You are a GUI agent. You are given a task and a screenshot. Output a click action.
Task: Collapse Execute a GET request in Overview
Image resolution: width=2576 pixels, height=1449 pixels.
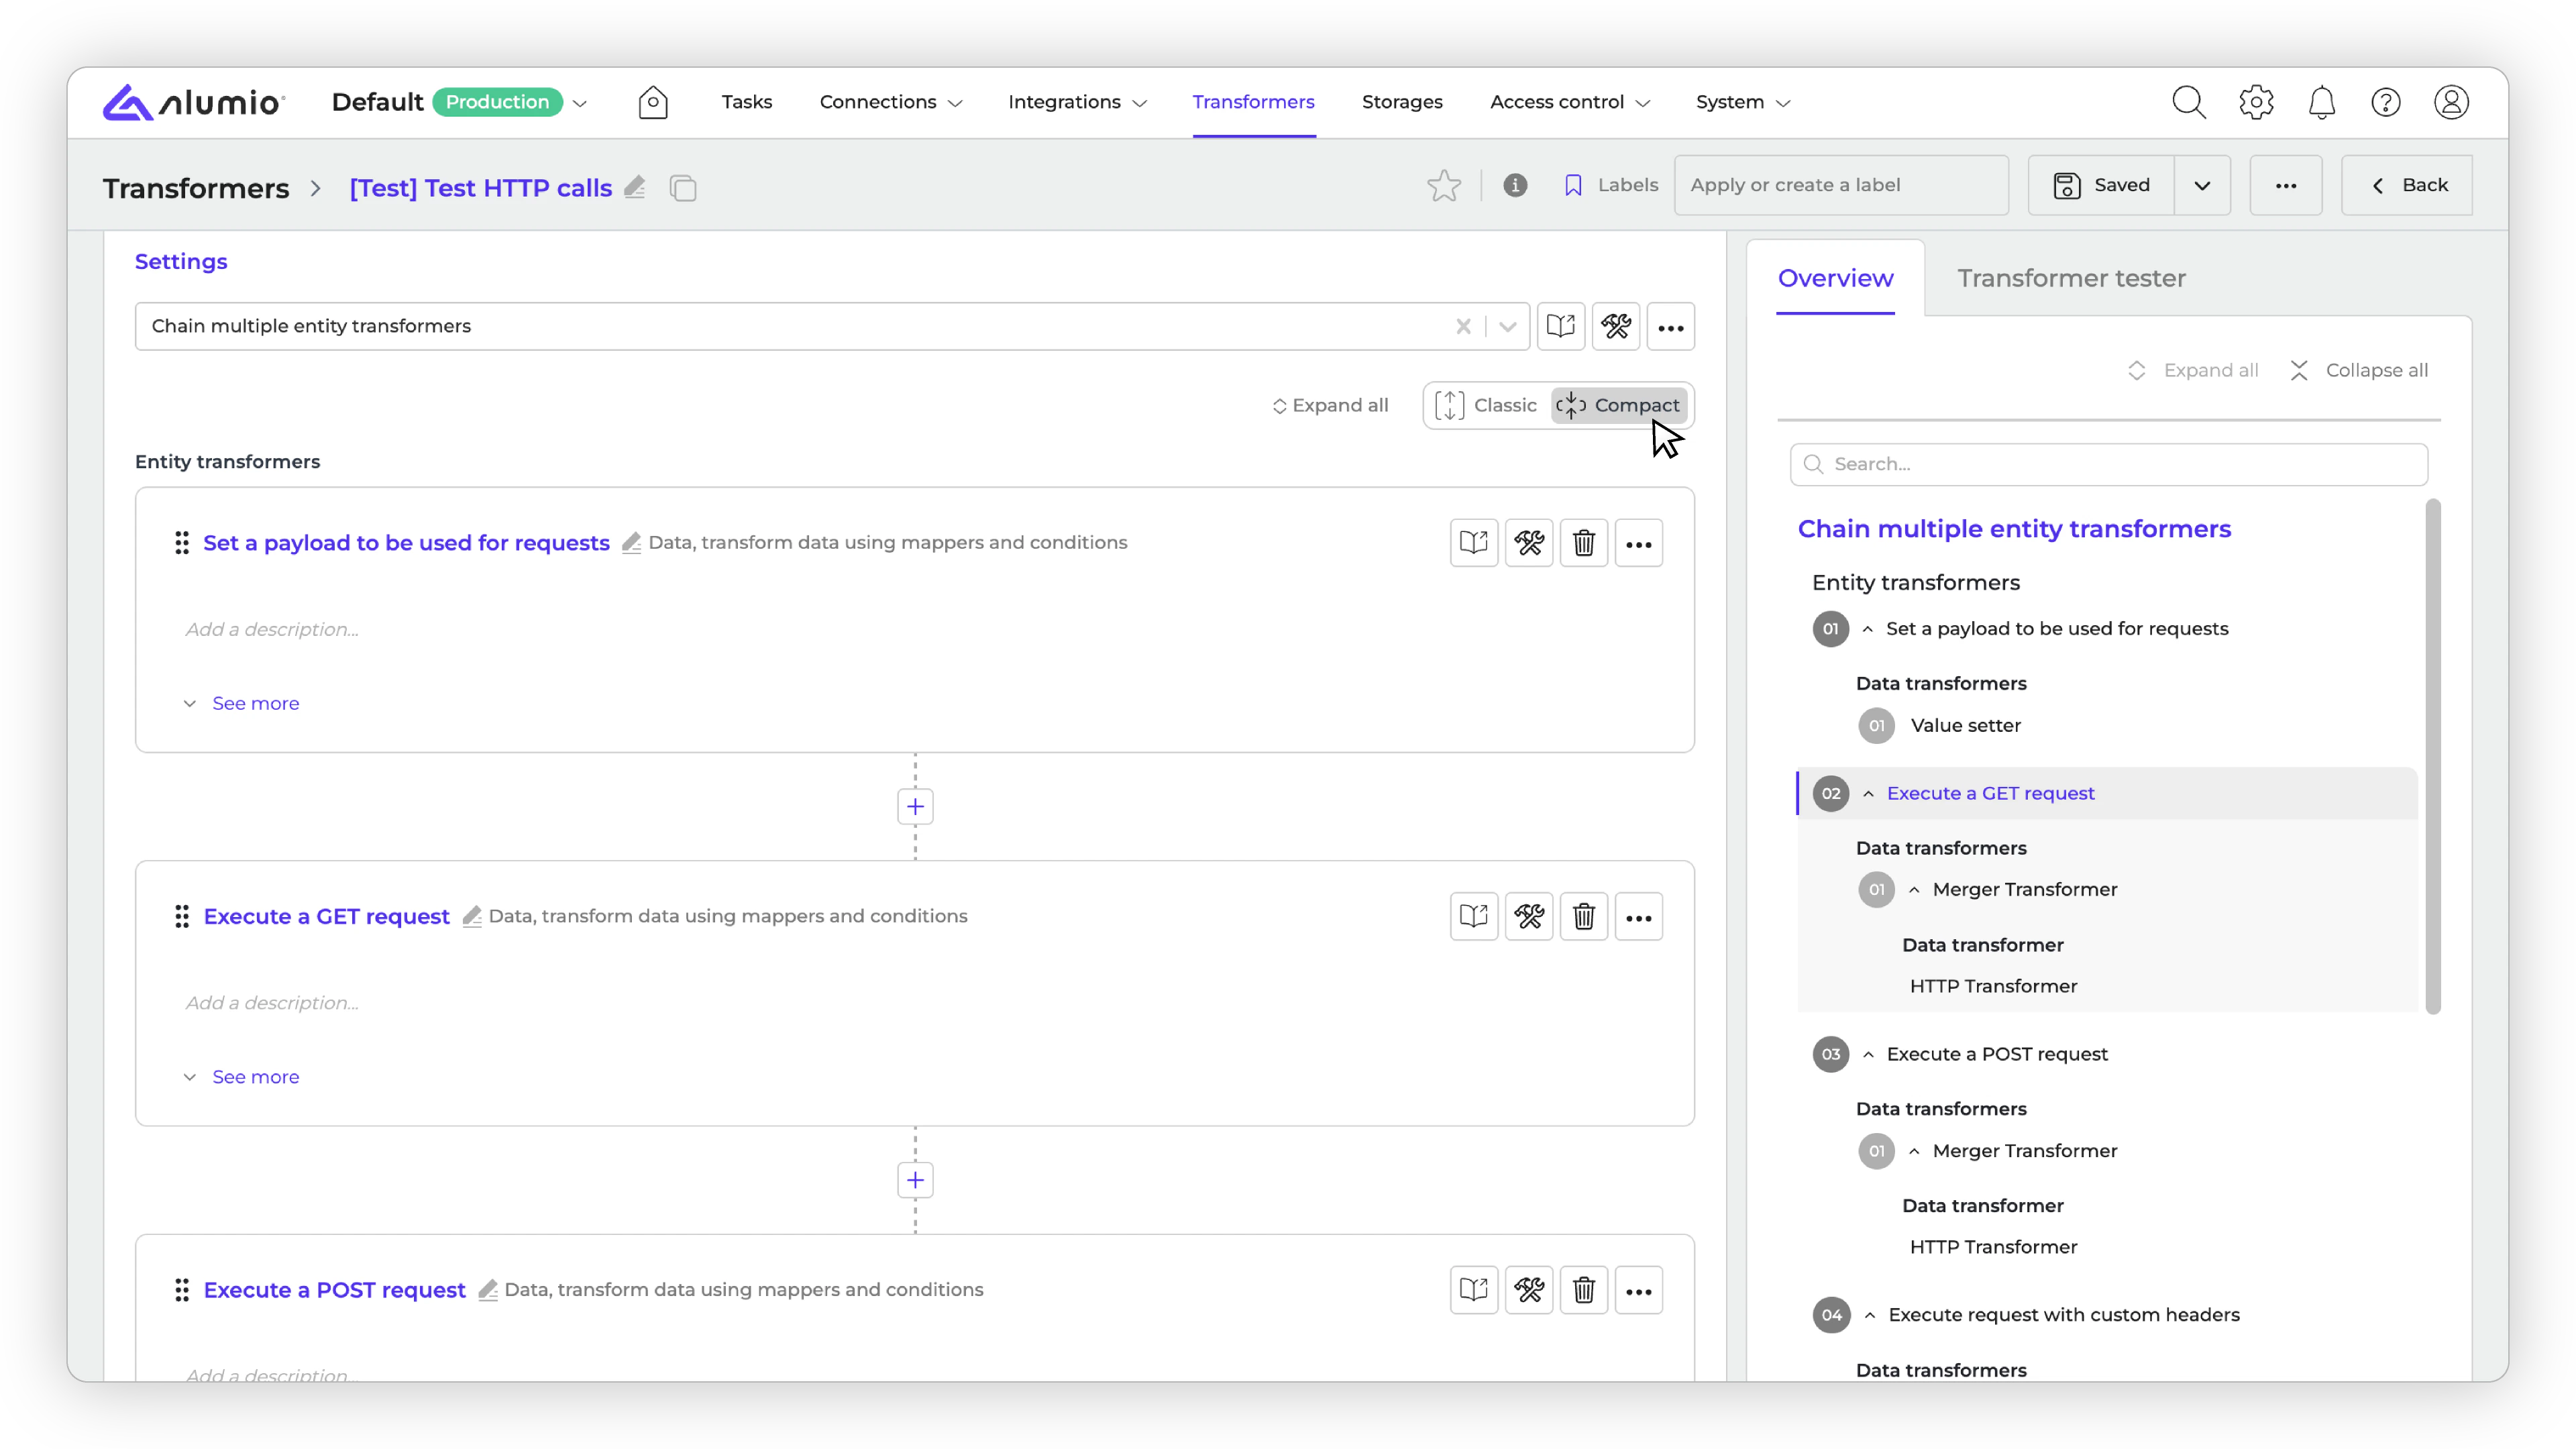pos(1868,794)
